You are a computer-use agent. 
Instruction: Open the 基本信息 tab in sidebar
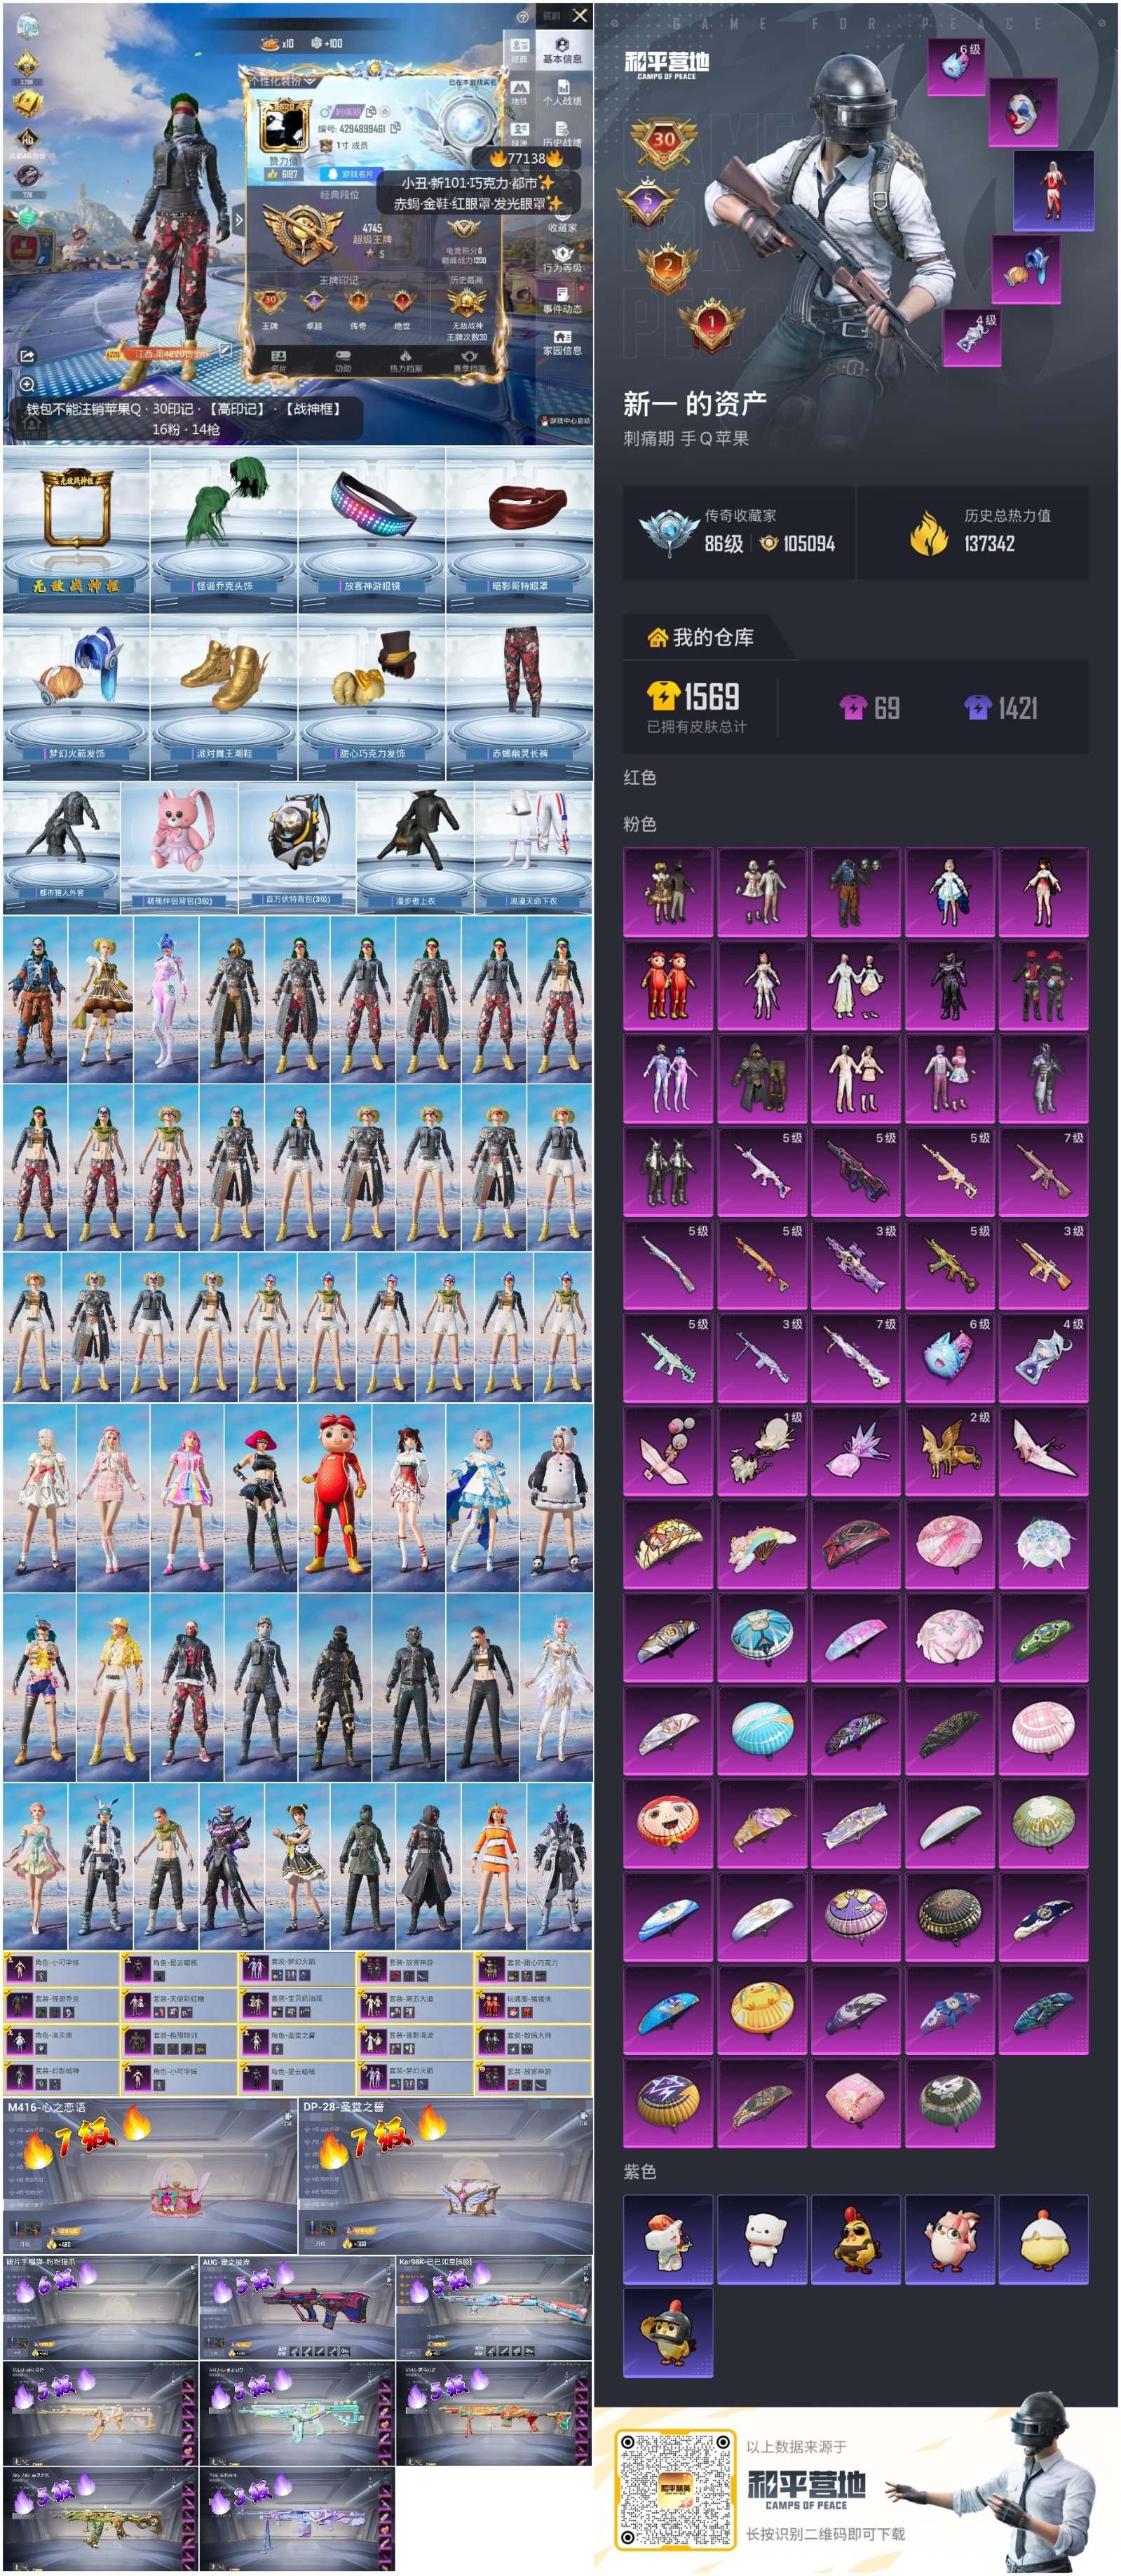coord(562,51)
